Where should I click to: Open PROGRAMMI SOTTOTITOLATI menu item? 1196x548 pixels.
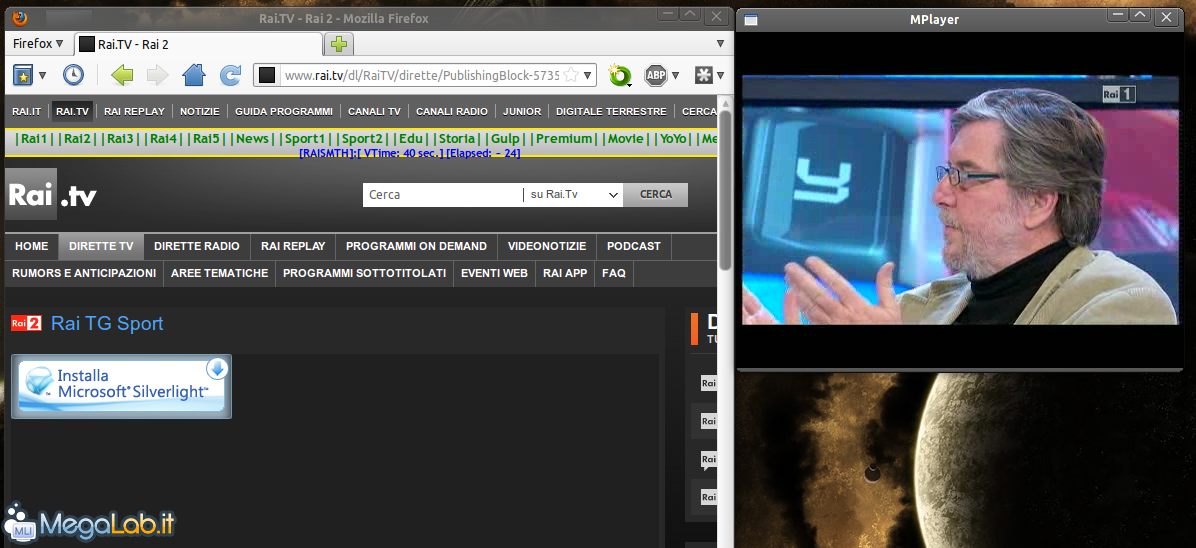click(x=365, y=273)
